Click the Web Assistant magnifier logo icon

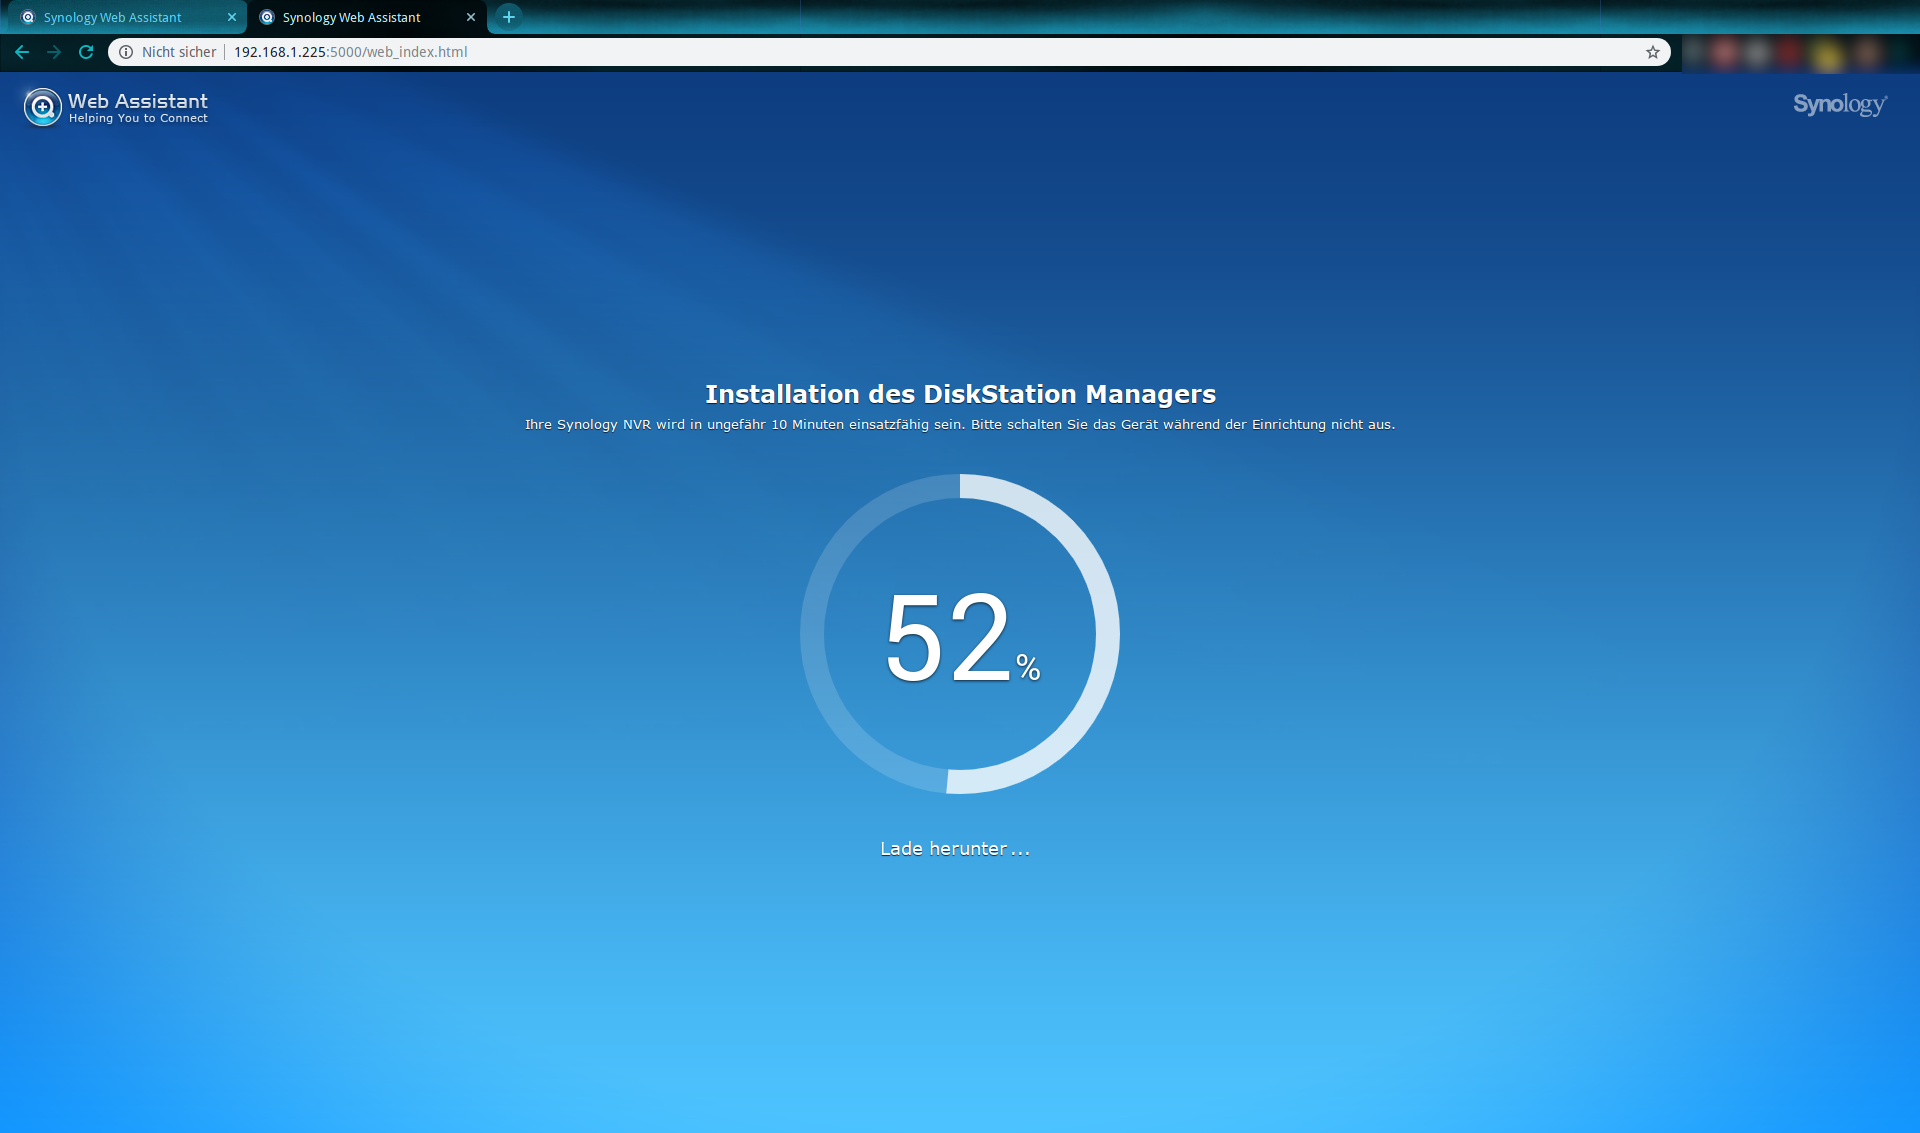43,107
